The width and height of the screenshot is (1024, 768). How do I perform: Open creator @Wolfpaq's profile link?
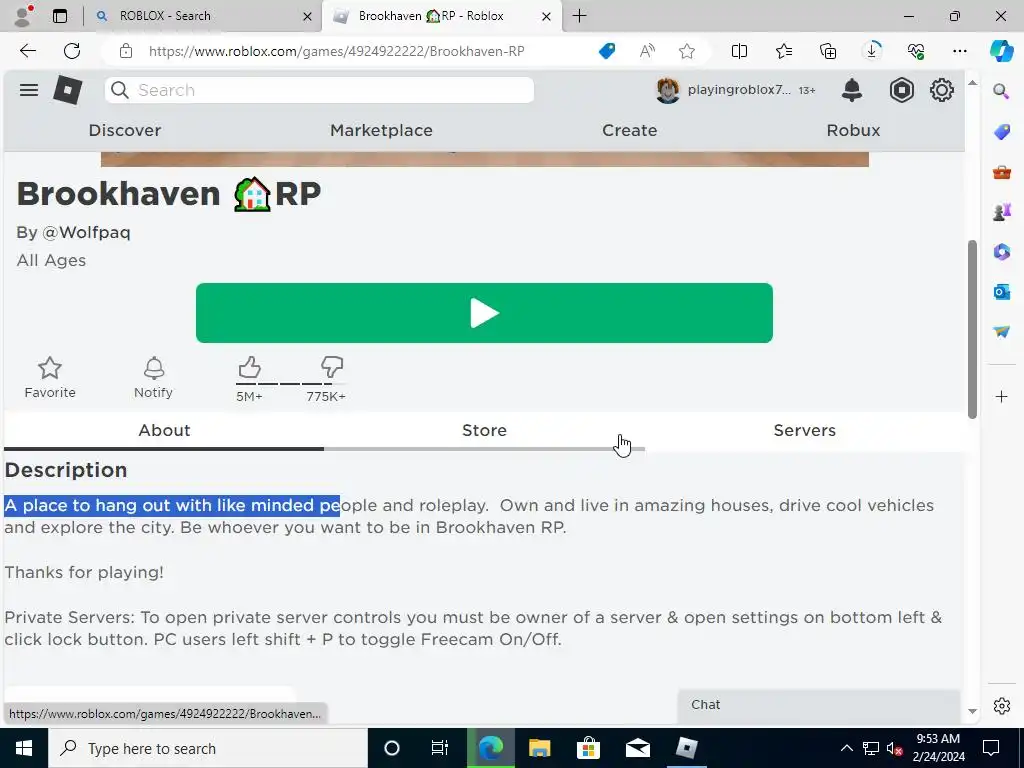point(86,232)
